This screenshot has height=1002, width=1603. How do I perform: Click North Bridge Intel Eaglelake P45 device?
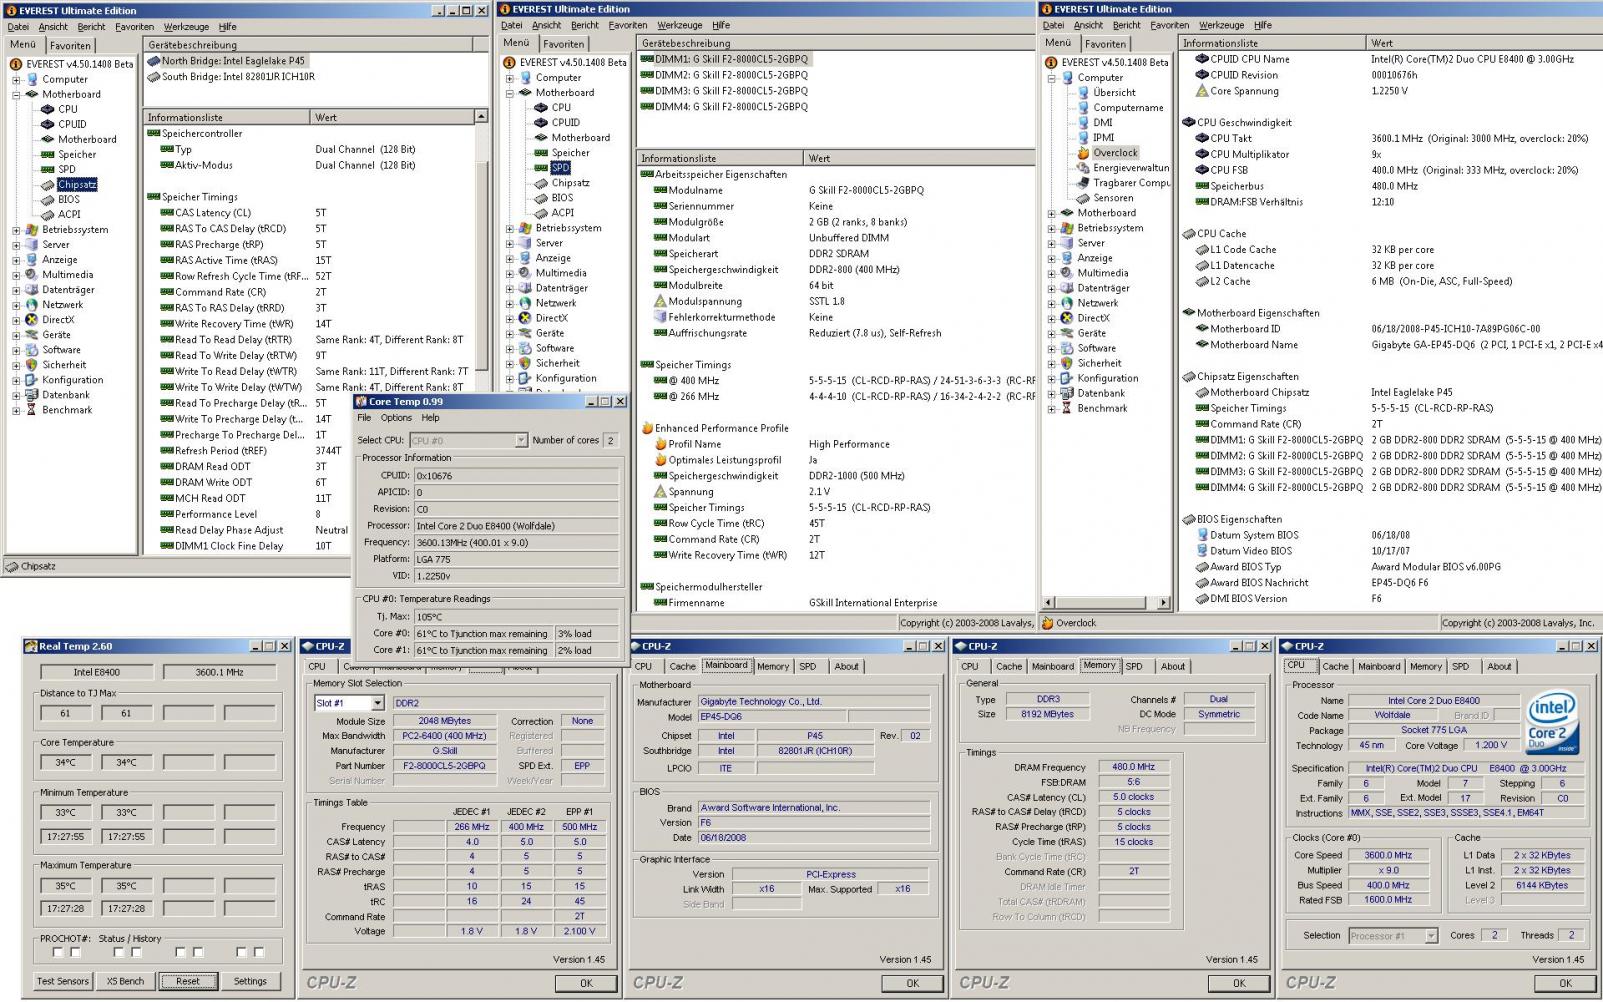tap(233, 61)
